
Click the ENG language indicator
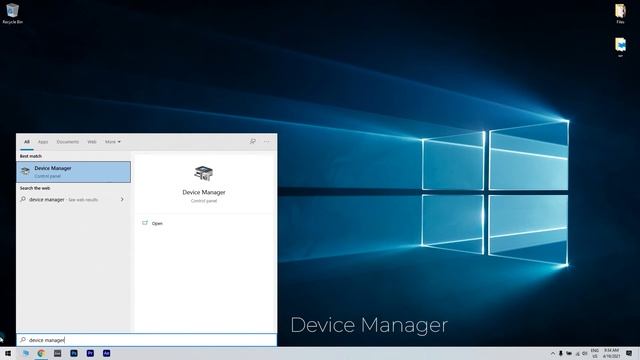[x=595, y=353]
